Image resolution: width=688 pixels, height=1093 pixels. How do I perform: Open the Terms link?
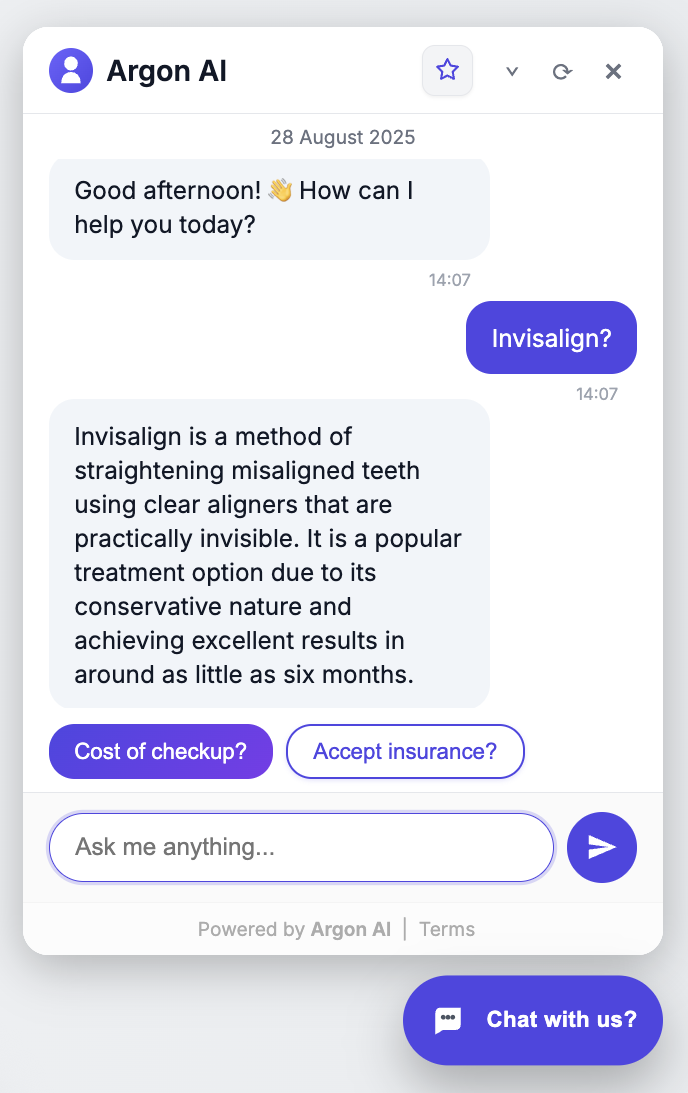click(x=446, y=929)
